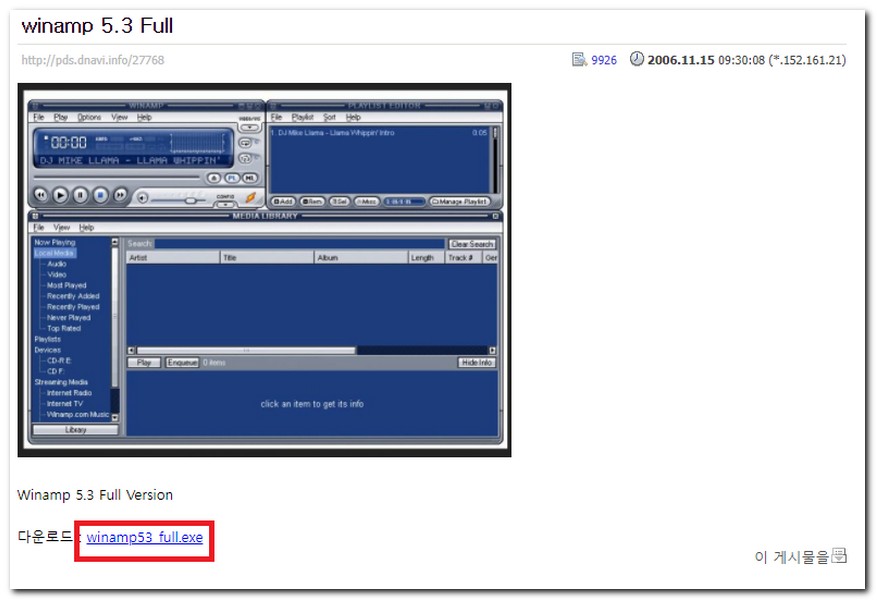The image size is (877, 600).
Task: Click the media library Search field
Action: [298, 244]
